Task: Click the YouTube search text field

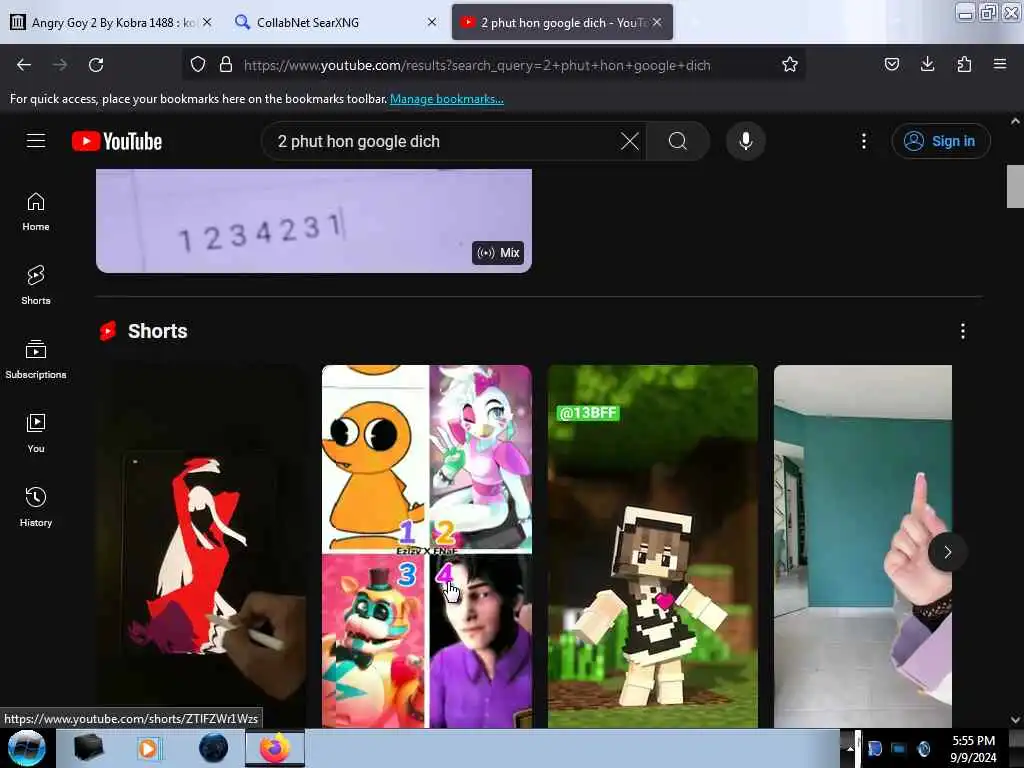Action: (444, 141)
